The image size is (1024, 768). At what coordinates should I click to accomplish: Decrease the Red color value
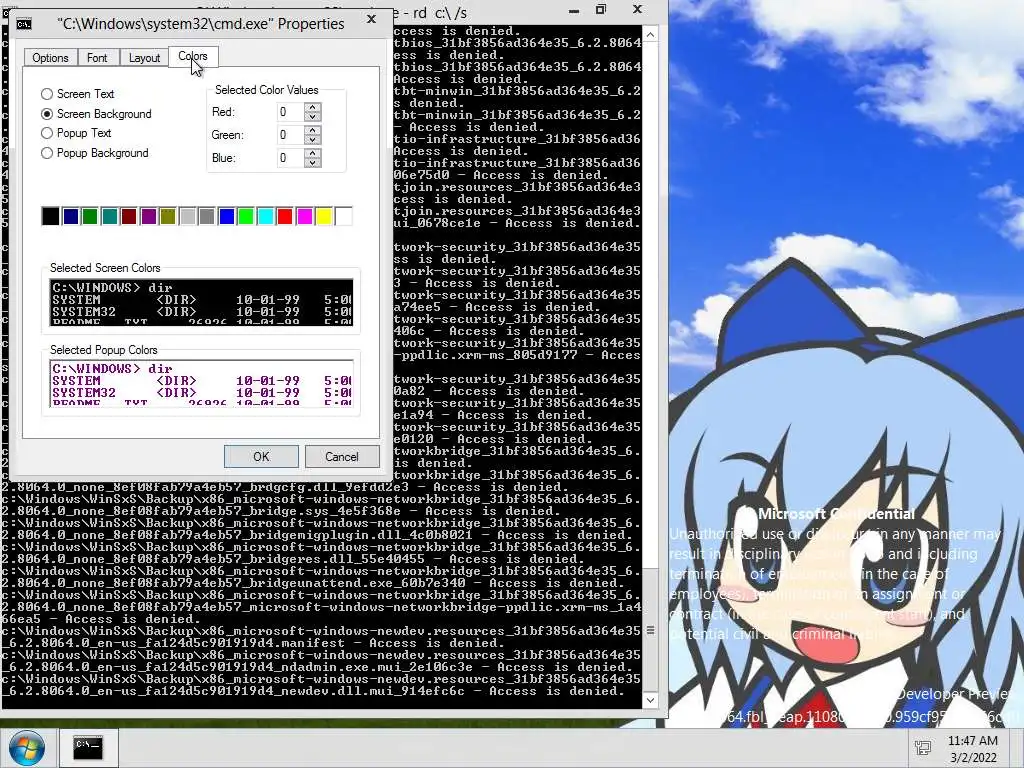coord(313,116)
